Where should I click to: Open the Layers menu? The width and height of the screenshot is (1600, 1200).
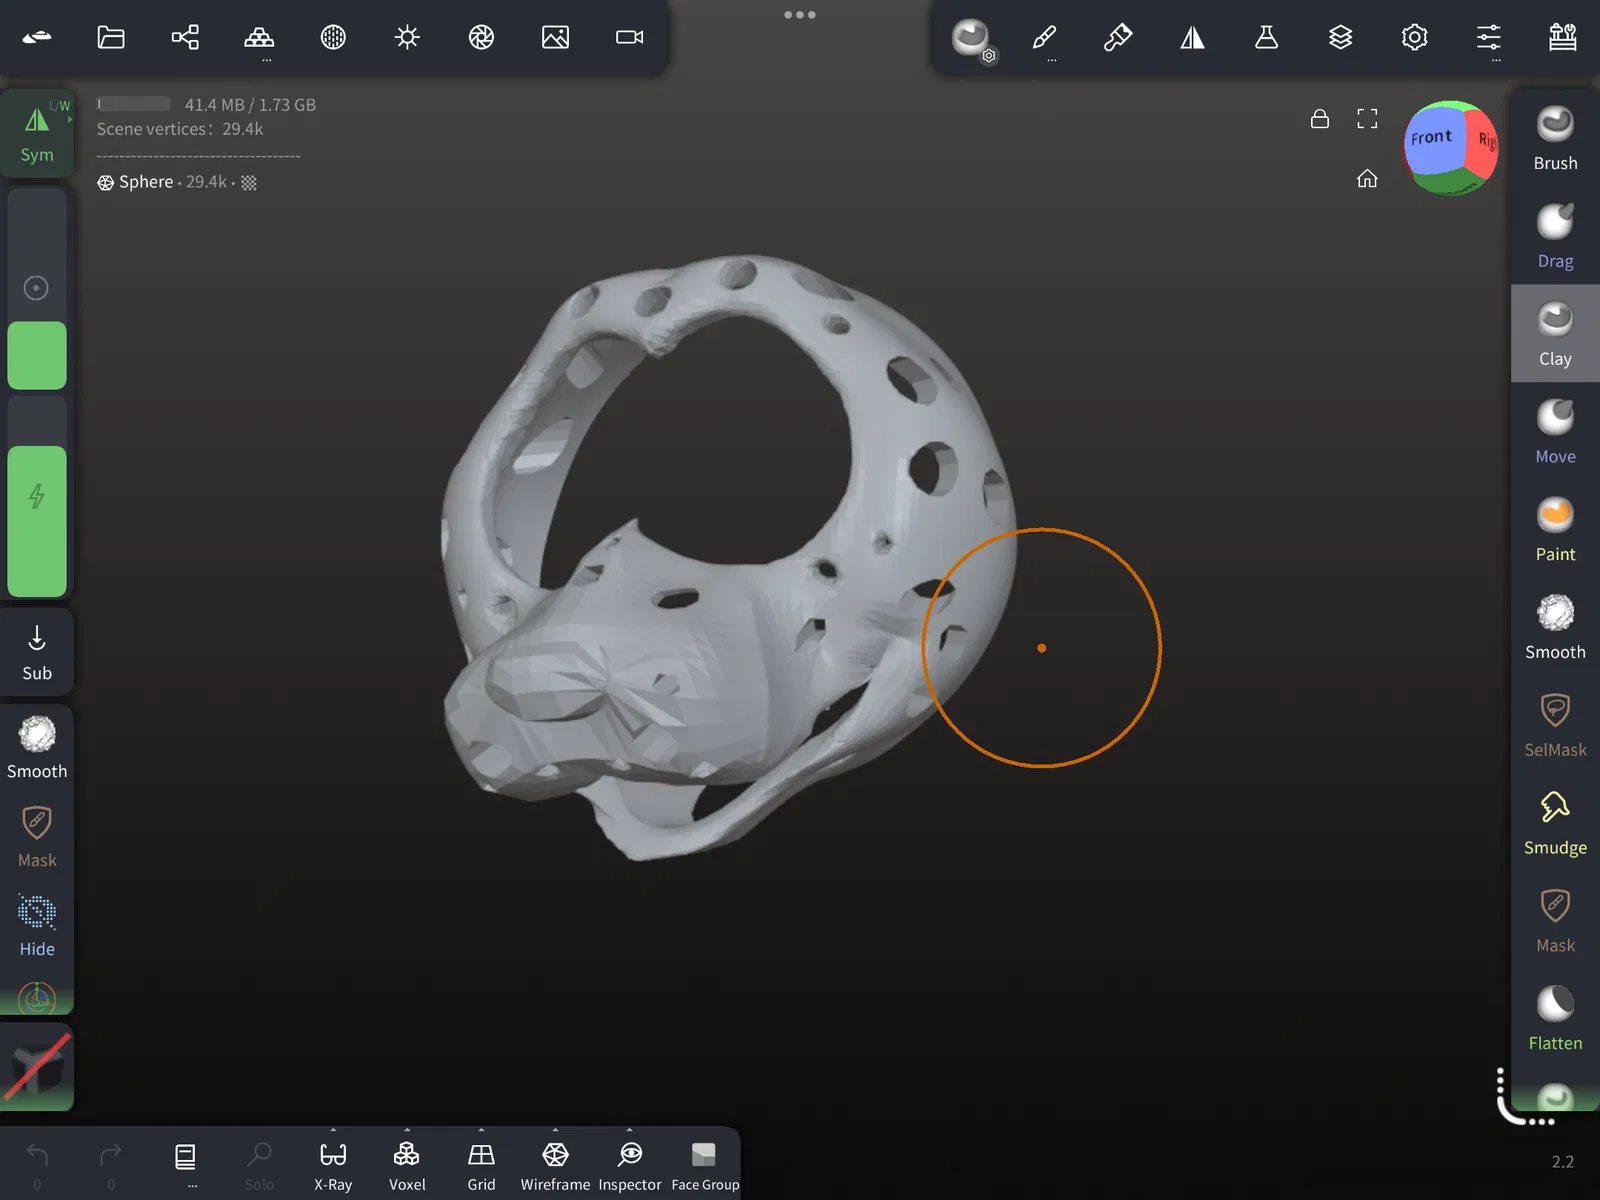click(1340, 37)
